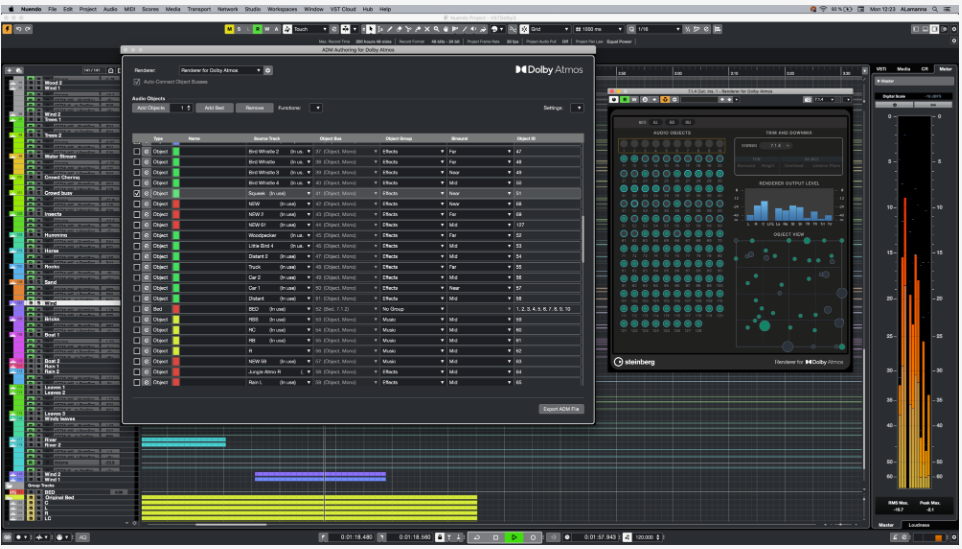Screen dimensions: 962x549
Task: Open Binaural dropdown for Squeek row
Action: point(480,193)
